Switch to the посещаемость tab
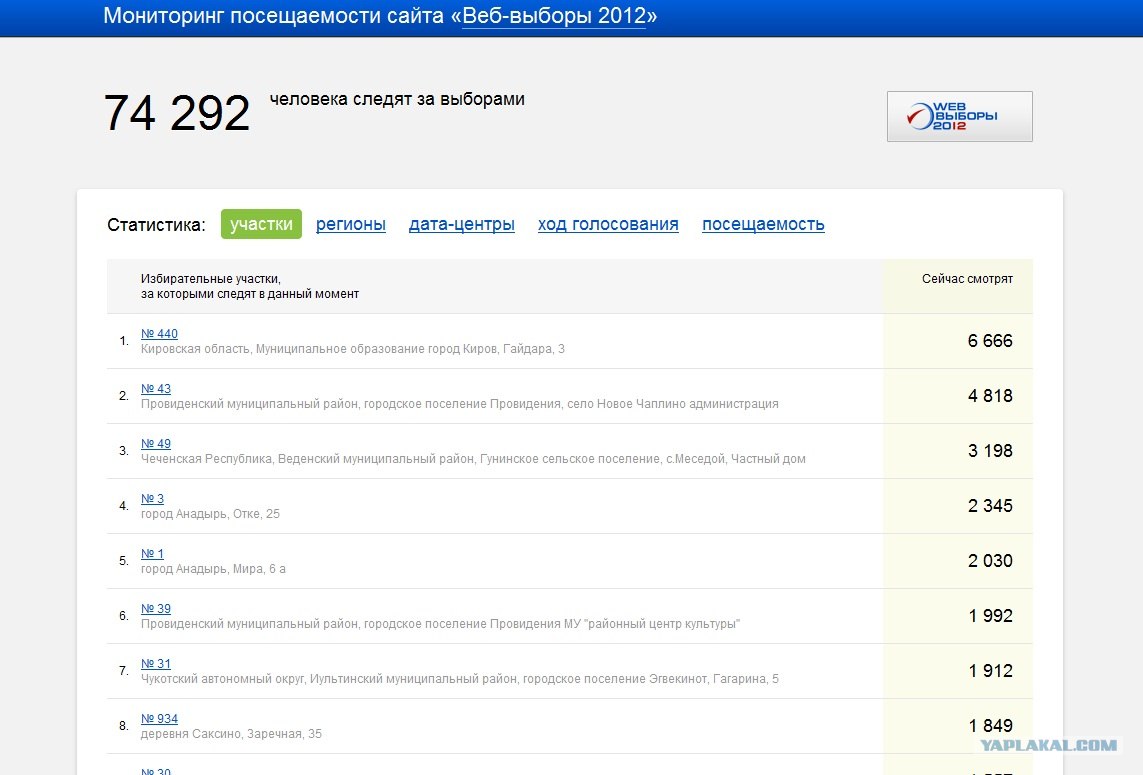The height and width of the screenshot is (775, 1143). pos(762,224)
